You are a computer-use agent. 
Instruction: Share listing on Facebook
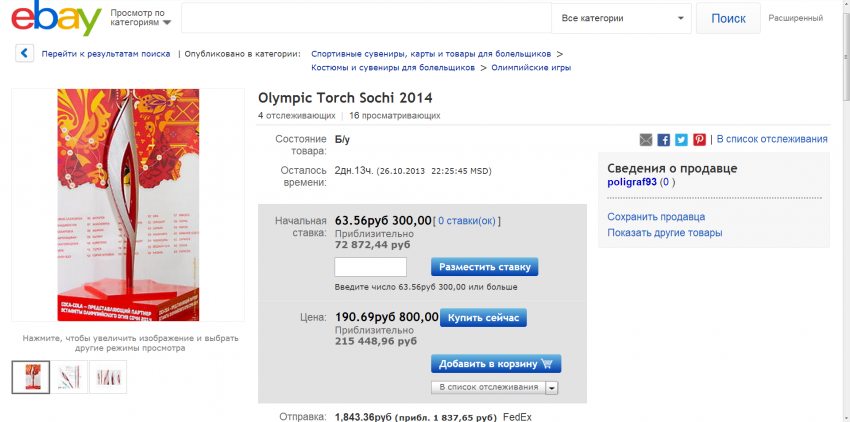click(x=664, y=140)
